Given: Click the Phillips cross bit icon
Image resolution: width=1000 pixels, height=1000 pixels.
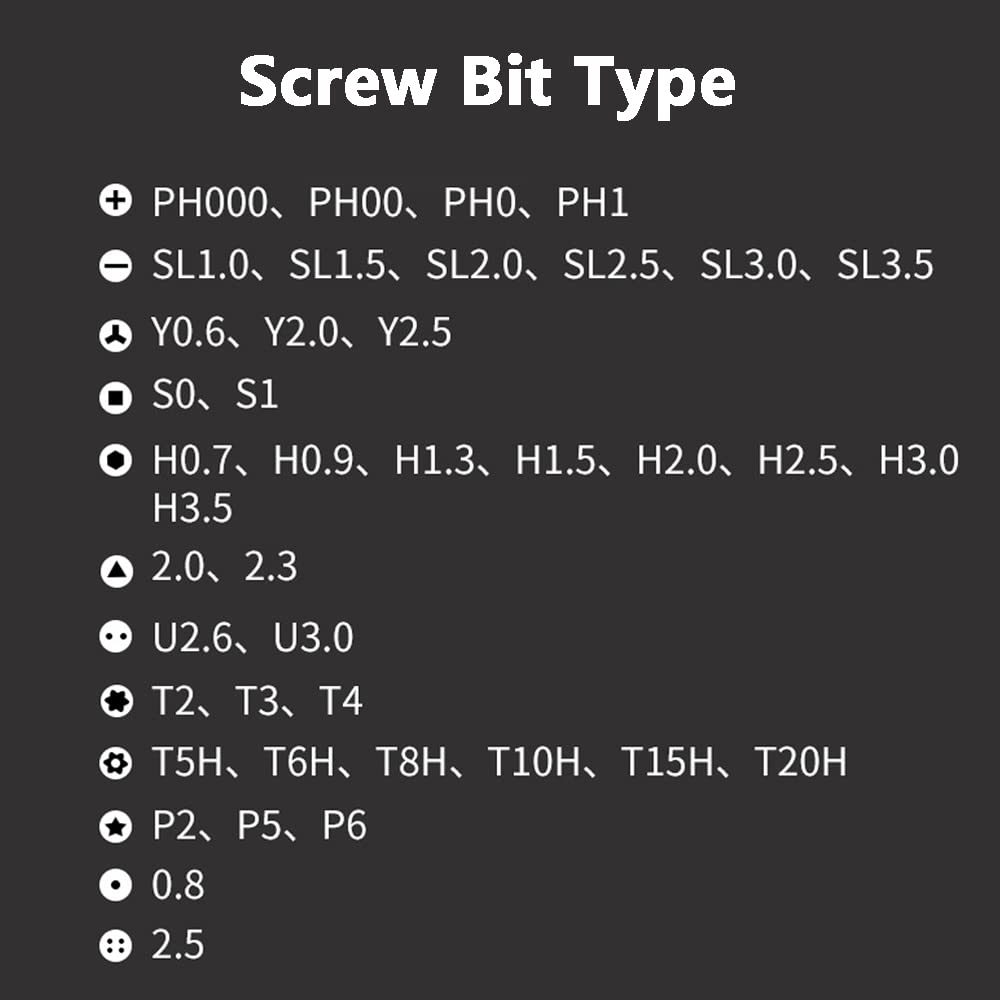Looking at the screenshot, I should (x=116, y=202).
